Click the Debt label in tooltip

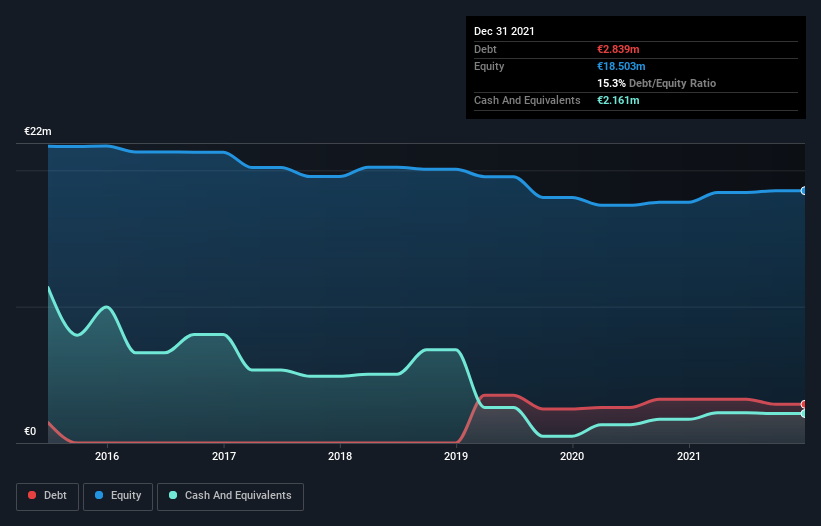point(485,49)
